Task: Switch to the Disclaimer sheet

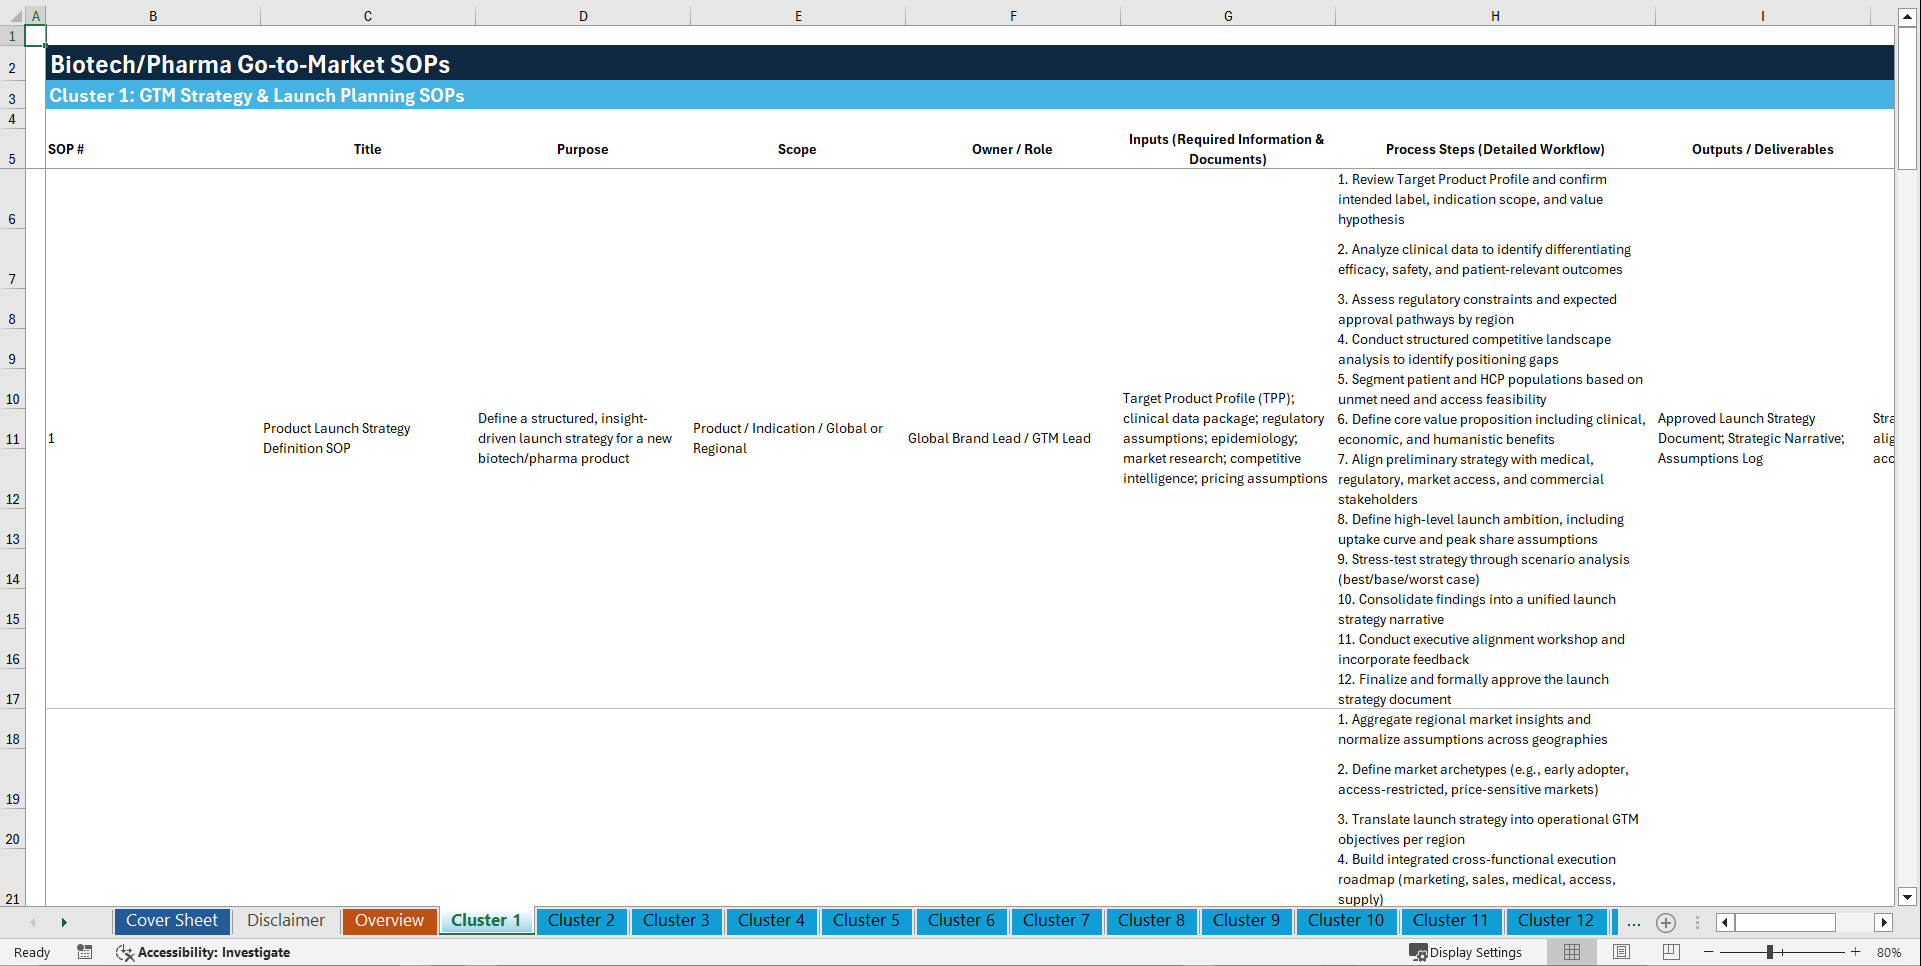Action: [285, 921]
